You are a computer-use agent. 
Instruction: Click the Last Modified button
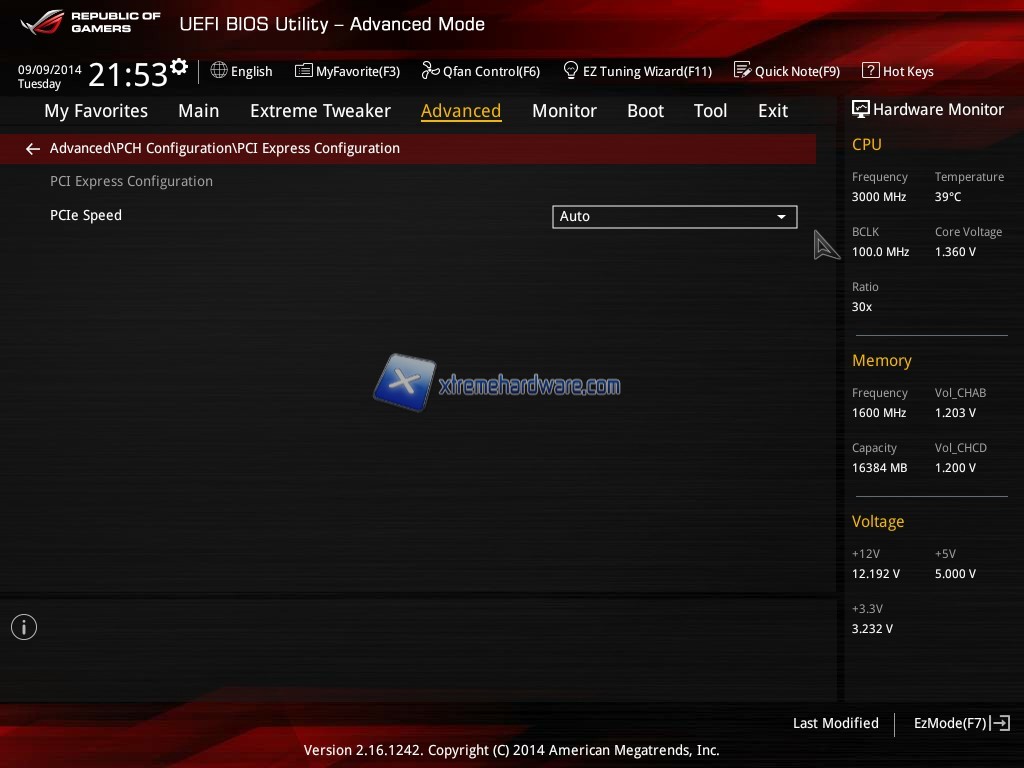(835, 723)
